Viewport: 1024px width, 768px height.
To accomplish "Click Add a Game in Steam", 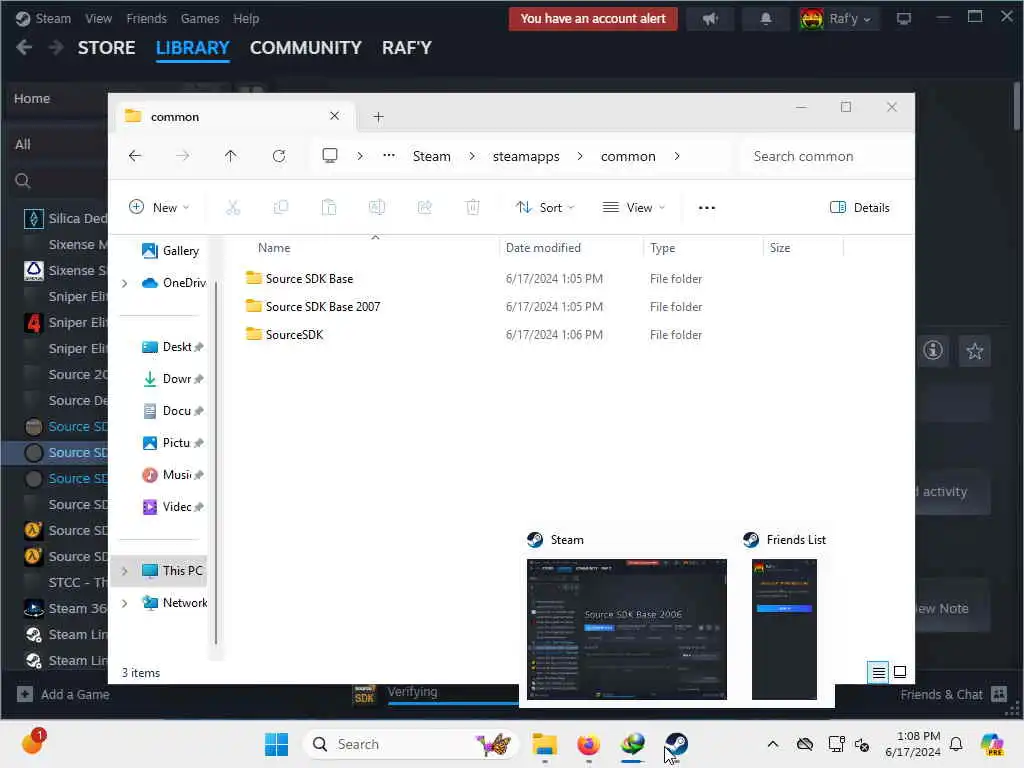I will 63,694.
